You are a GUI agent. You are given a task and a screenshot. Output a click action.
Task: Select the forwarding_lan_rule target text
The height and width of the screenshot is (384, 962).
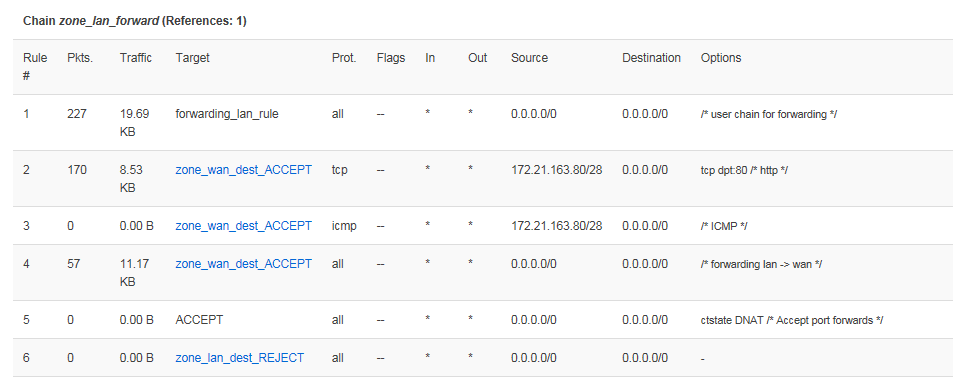[227, 113]
